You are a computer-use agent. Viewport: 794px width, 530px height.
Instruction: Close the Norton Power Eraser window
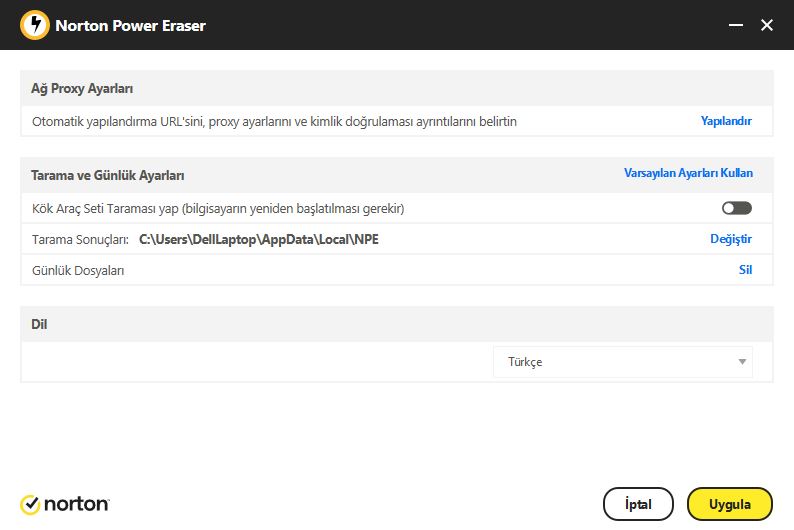coord(767,25)
